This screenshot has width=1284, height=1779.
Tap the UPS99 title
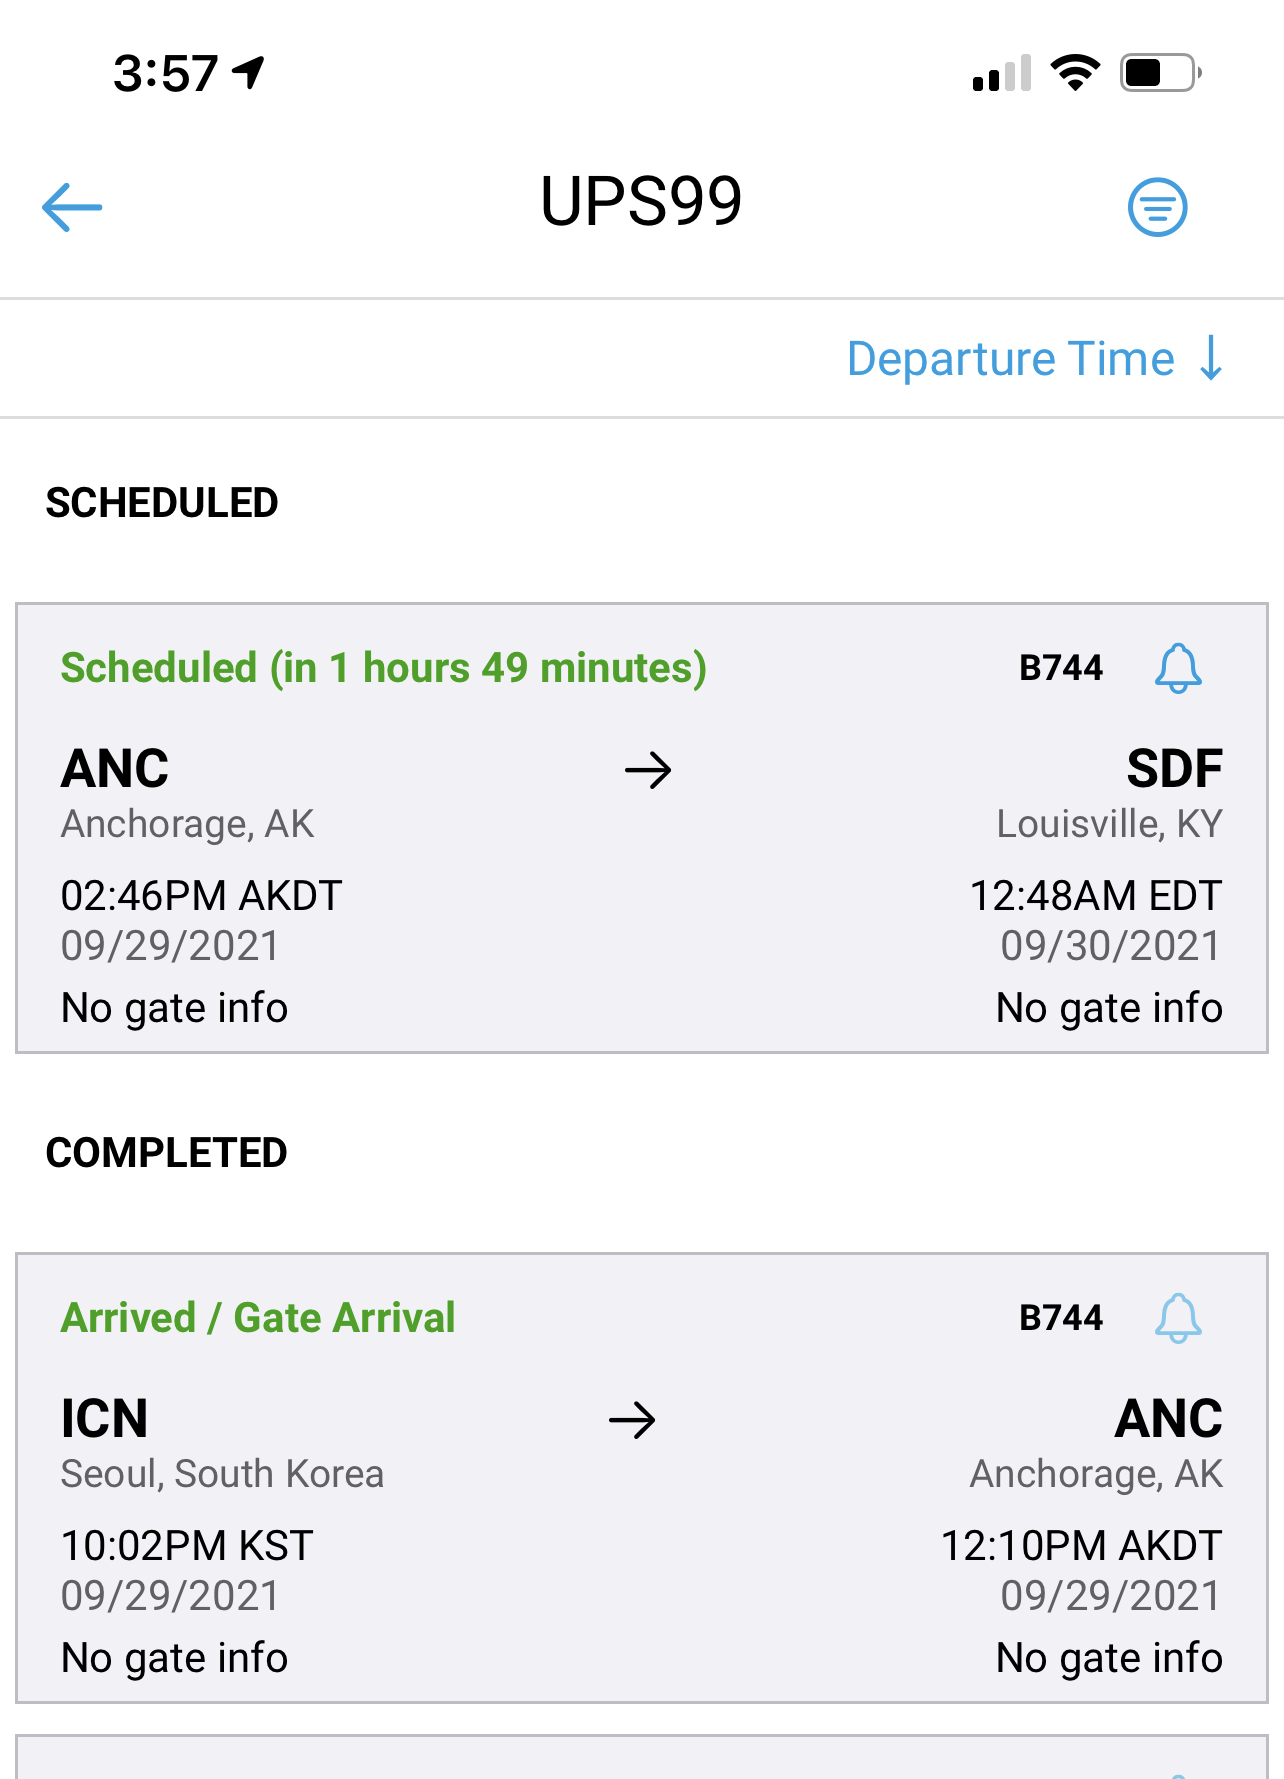coord(641,202)
